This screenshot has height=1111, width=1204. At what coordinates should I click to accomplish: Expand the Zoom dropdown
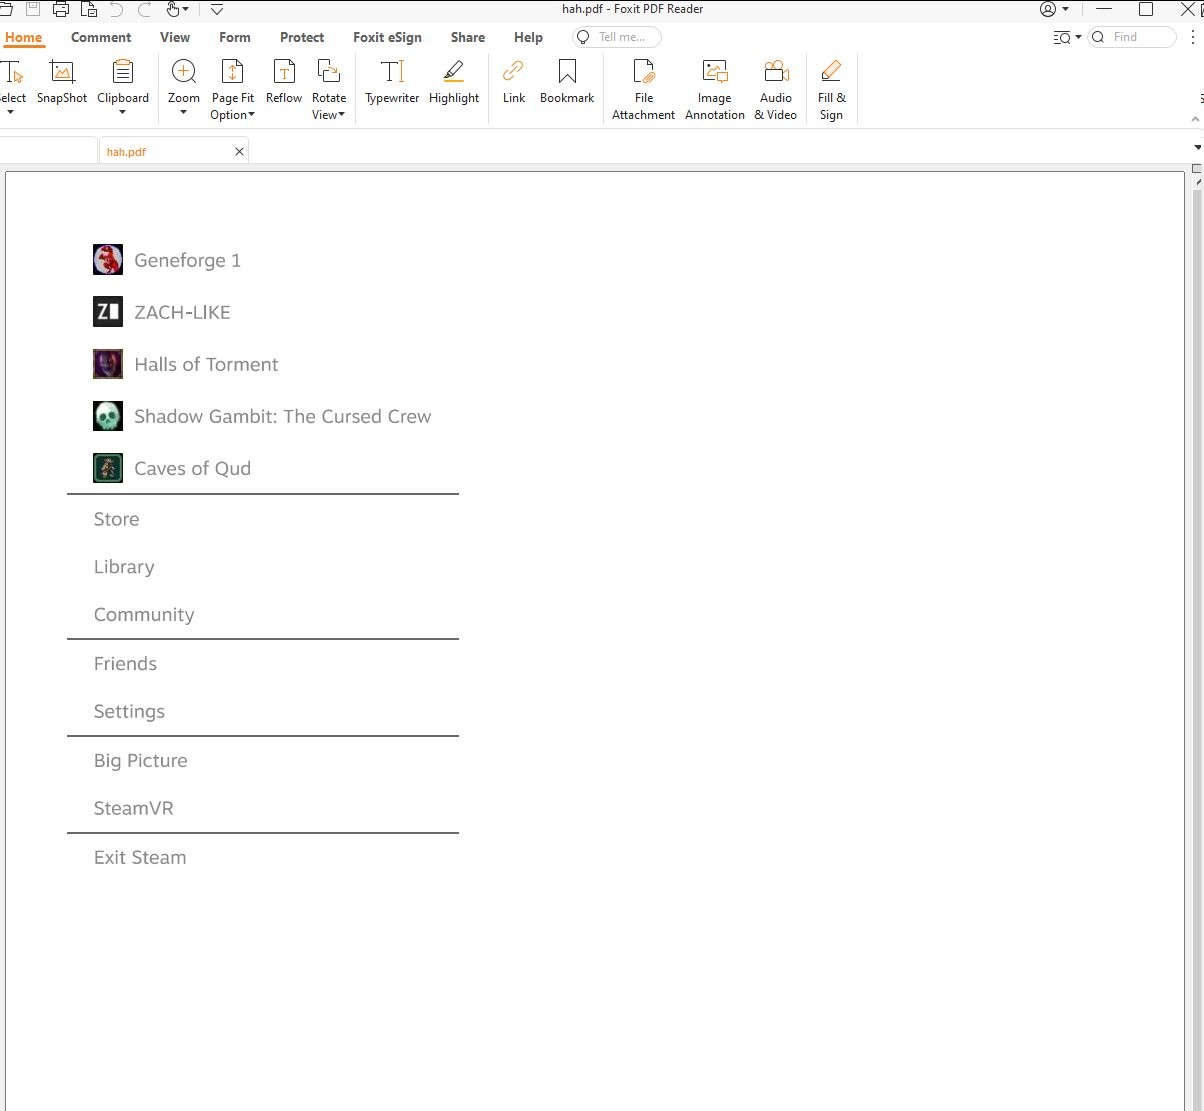click(184, 111)
